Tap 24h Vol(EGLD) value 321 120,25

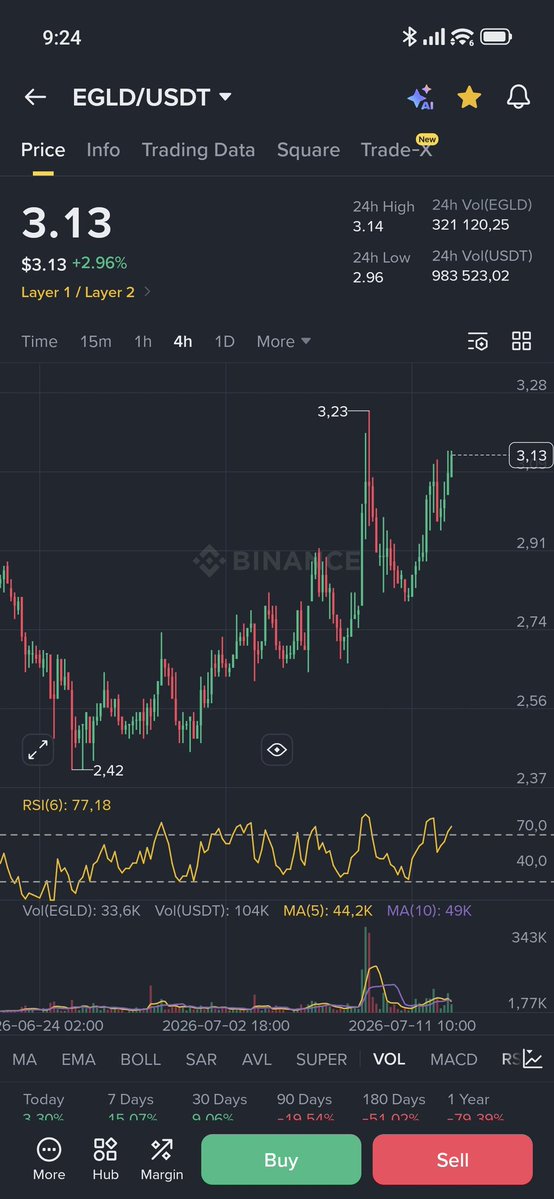pos(471,225)
